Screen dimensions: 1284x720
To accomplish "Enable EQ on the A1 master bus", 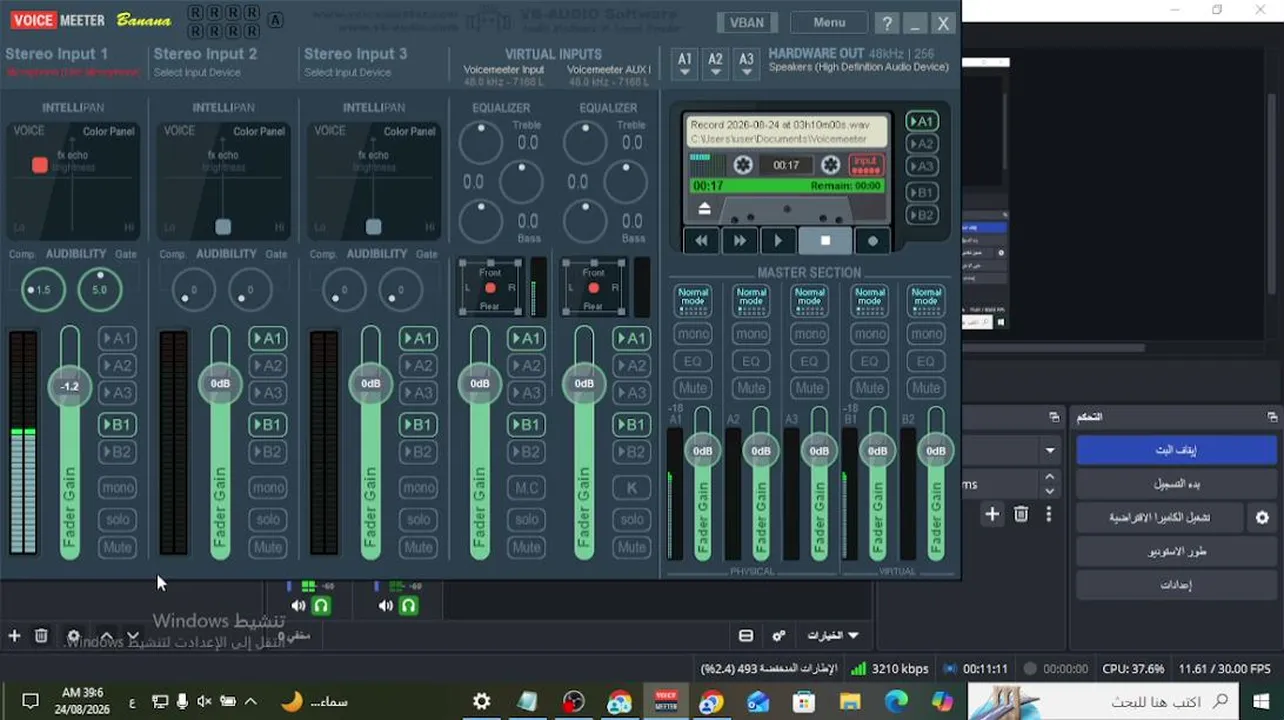I will click(x=693, y=361).
